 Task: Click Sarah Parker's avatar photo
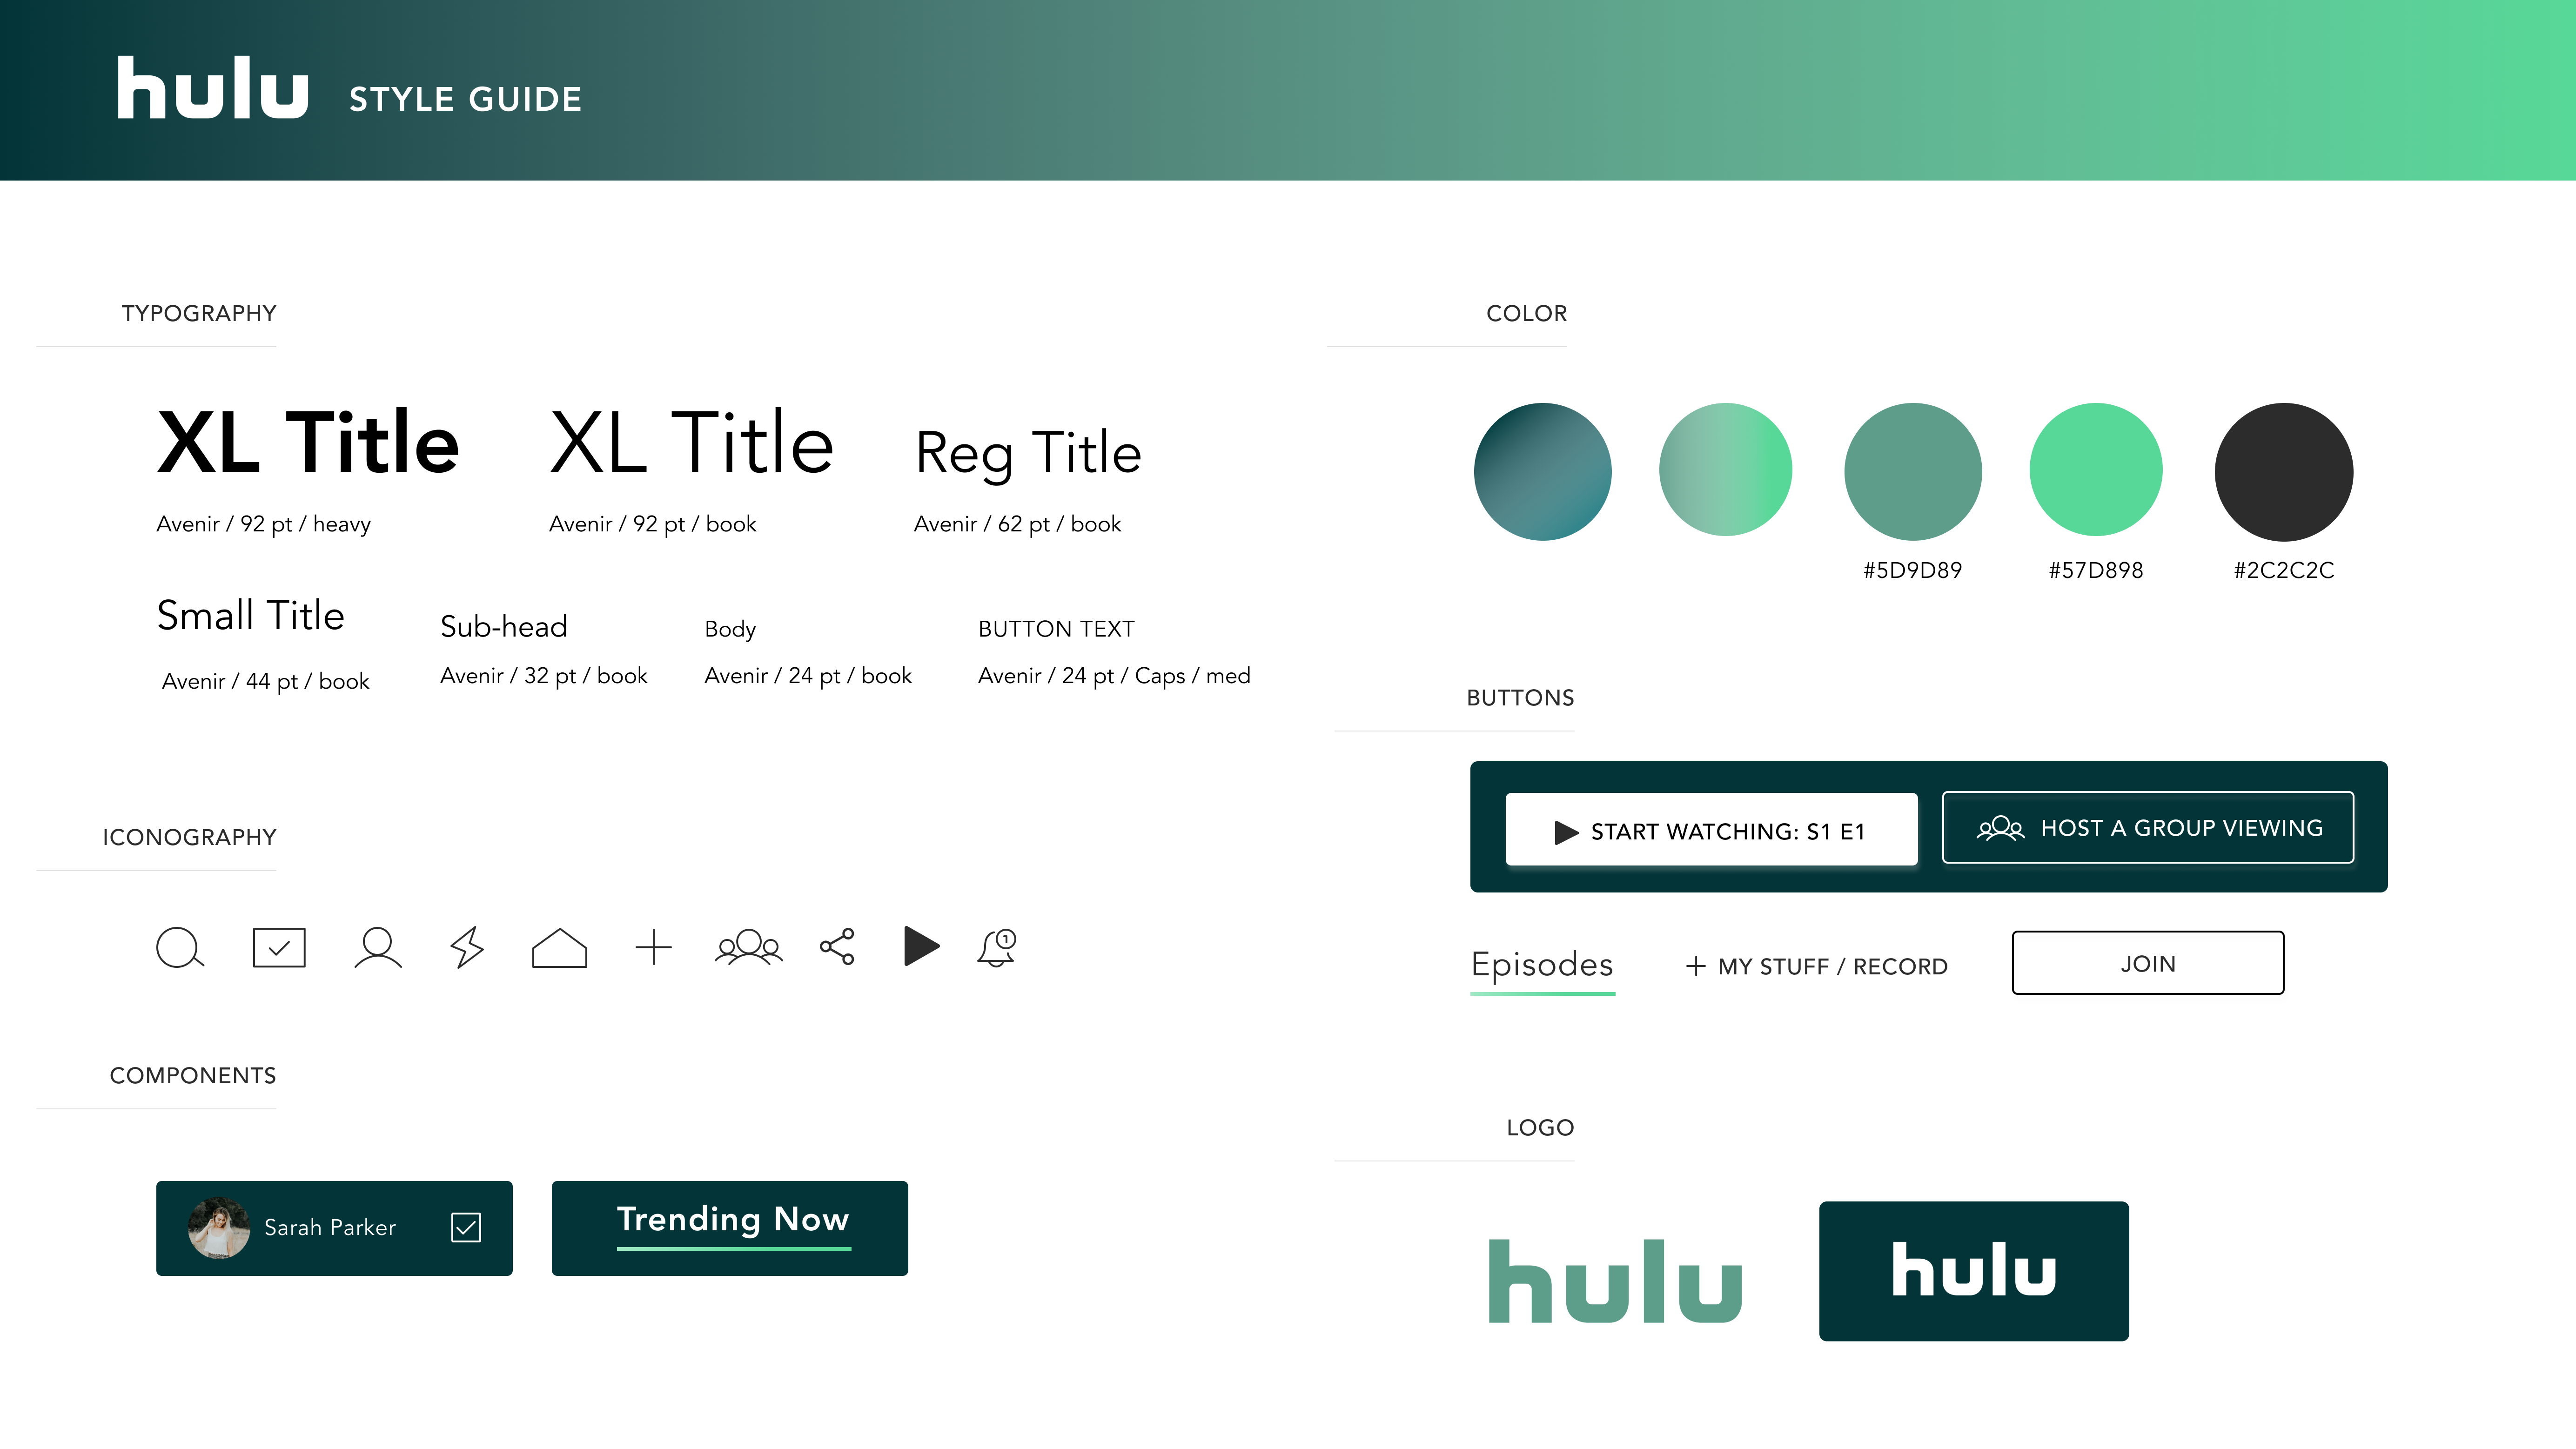coord(219,1228)
